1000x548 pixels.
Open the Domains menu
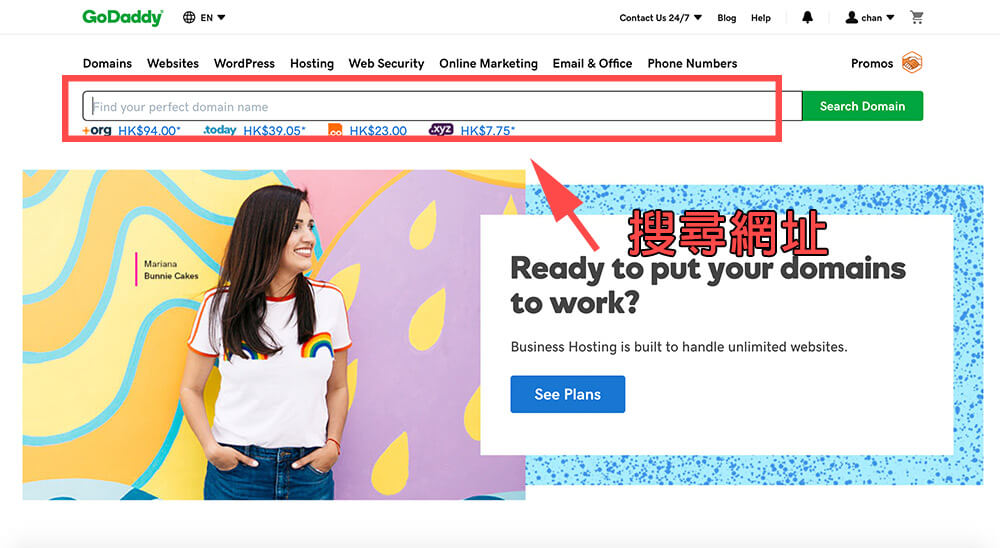pyautogui.click(x=107, y=63)
